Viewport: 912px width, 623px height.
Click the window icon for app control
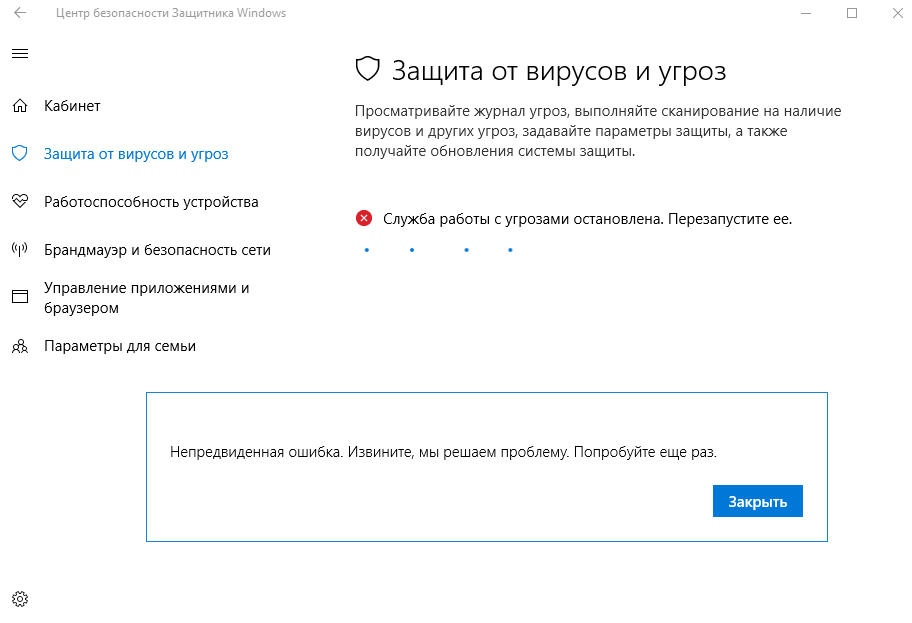click(x=20, y=297)
